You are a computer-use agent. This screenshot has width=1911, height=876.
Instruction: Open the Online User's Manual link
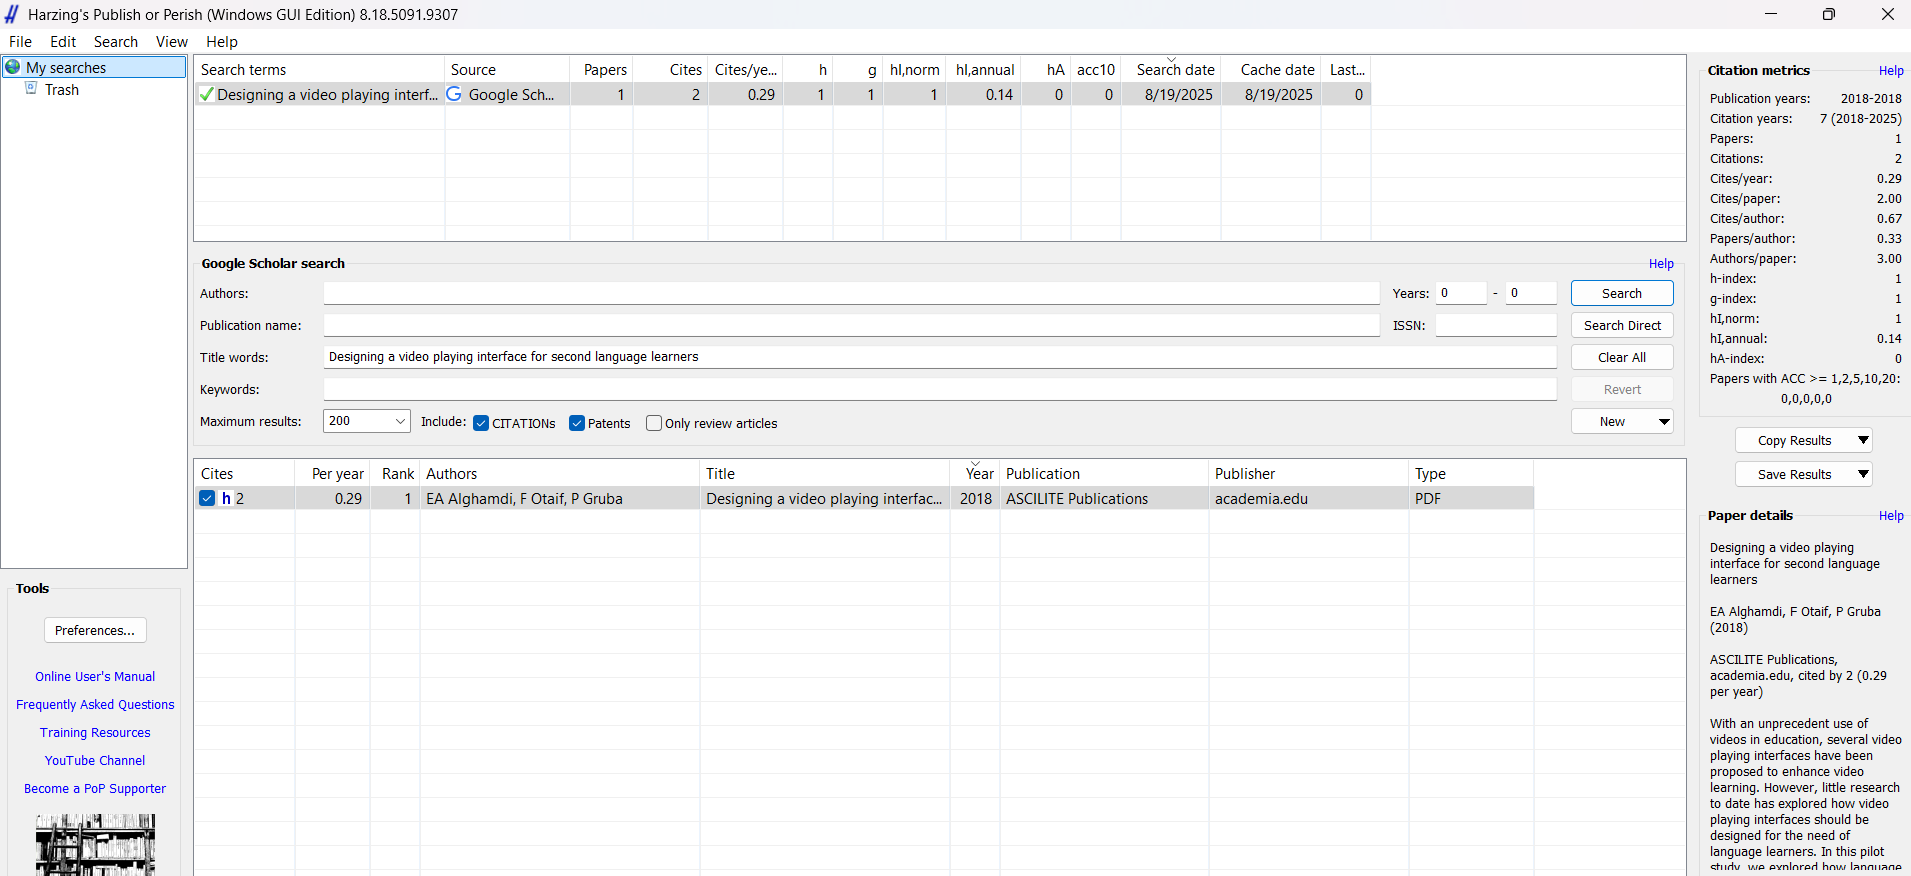[95, 677]
